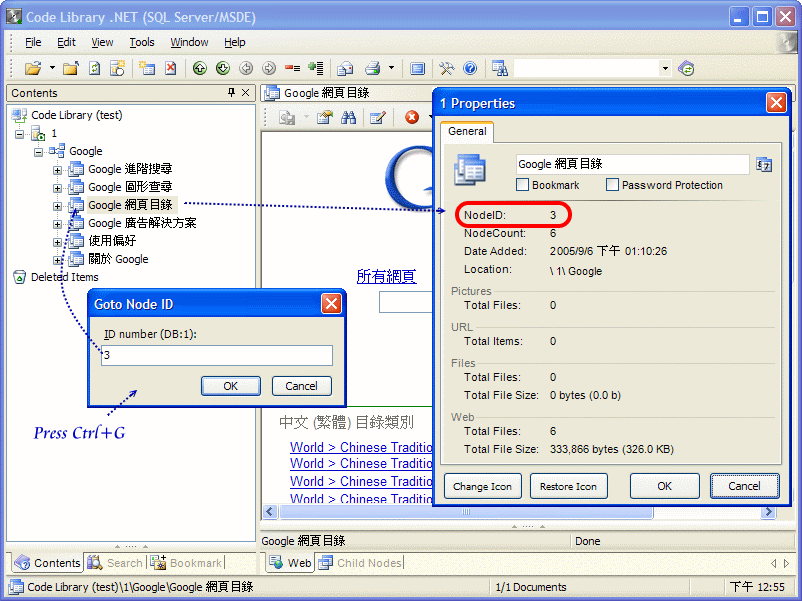
Task: Click the icon button beside the name field
Action: pos(764,165)
